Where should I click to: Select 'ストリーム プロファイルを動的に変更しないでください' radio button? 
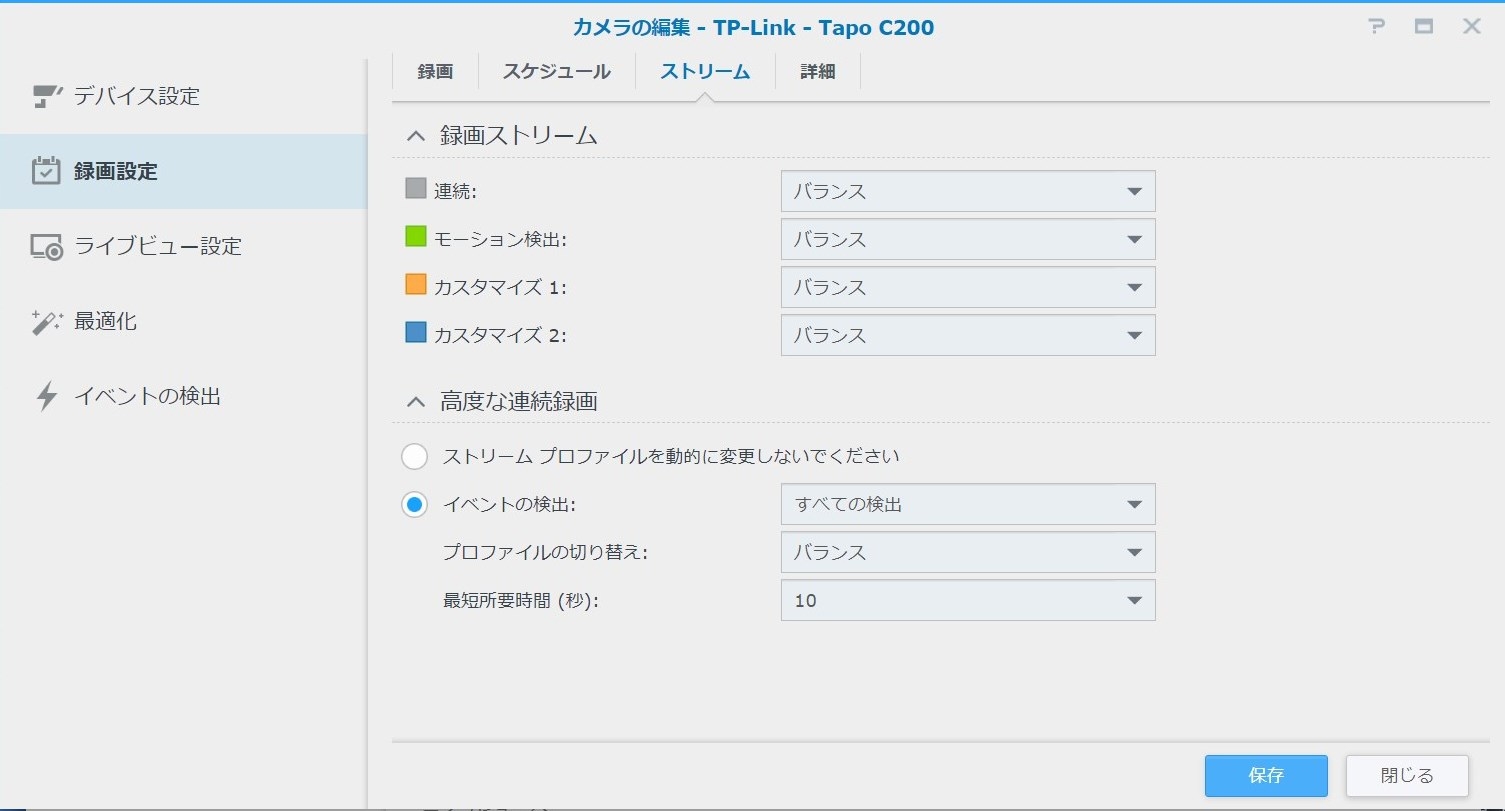point(414,457)
